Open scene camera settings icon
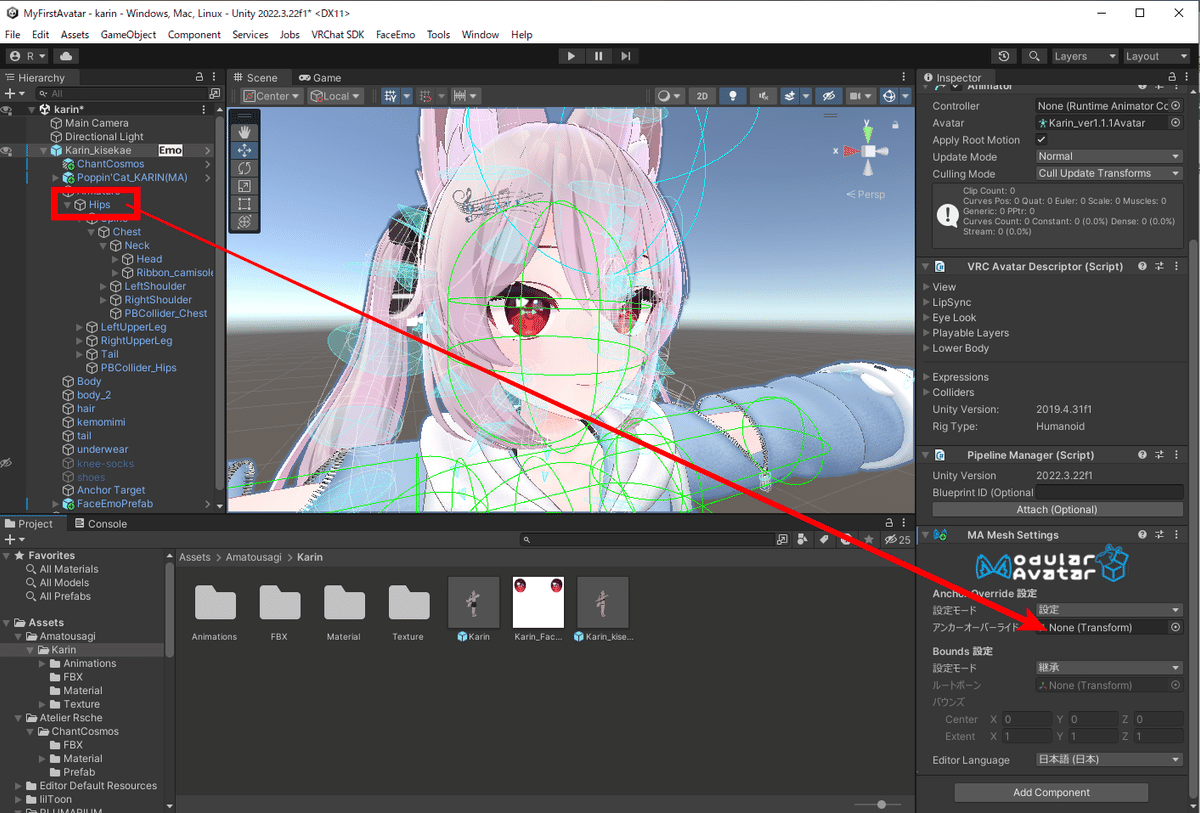The width and height of the screenshot is (1200, 813). [x=860, y=96]
